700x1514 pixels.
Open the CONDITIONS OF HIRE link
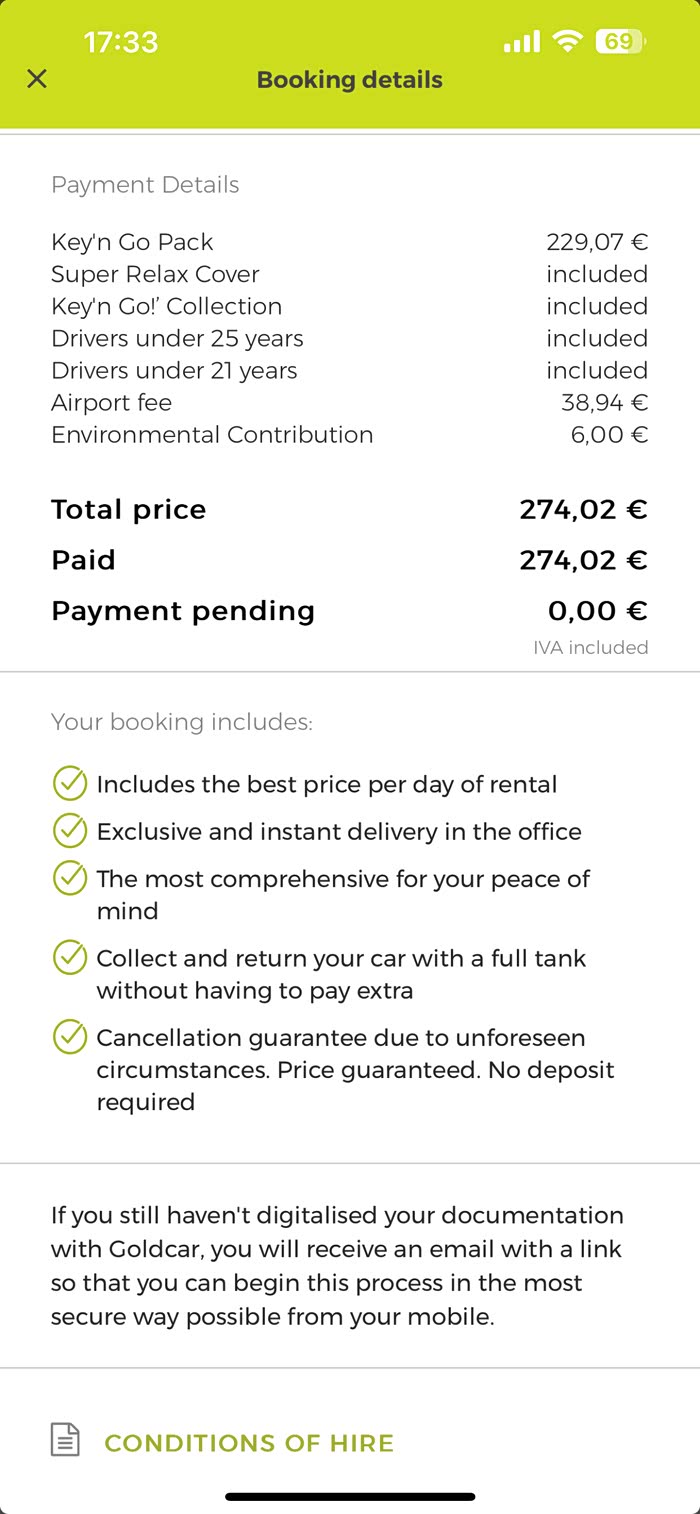pyautogui.click(x=249, y=1443)
